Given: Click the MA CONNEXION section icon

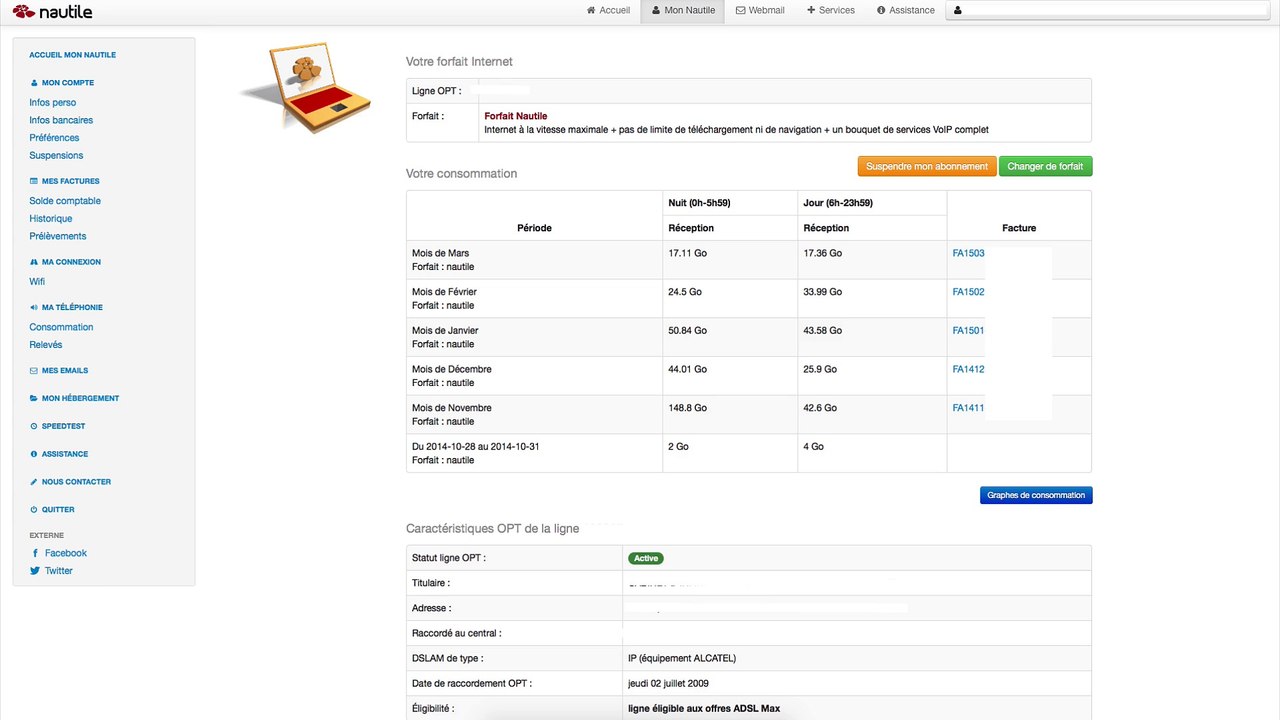Looking at the screenshot, I should (34, 262).
